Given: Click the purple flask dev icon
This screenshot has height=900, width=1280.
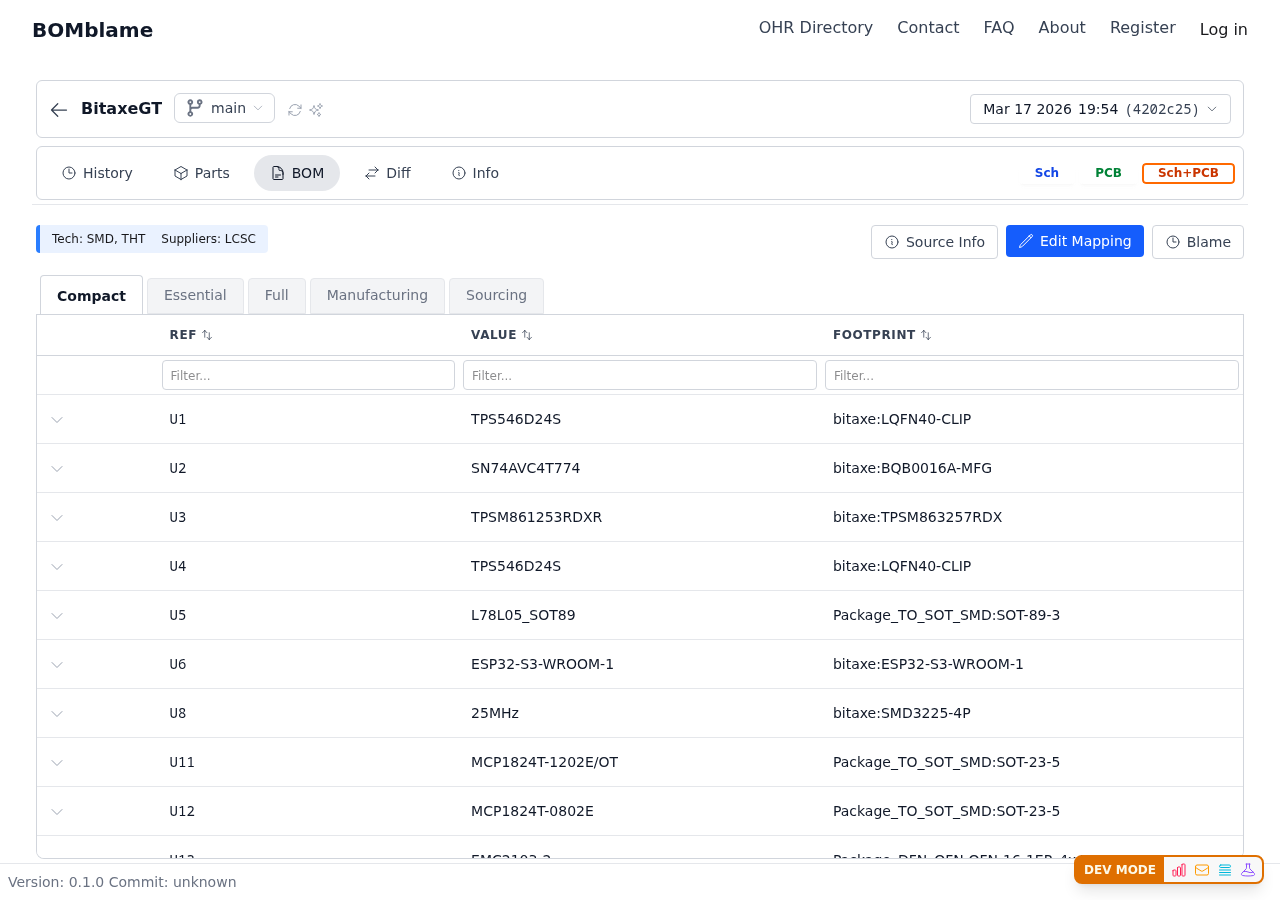Looking at the screenshot, I should pyautogui.click(x=1248, y=870).
